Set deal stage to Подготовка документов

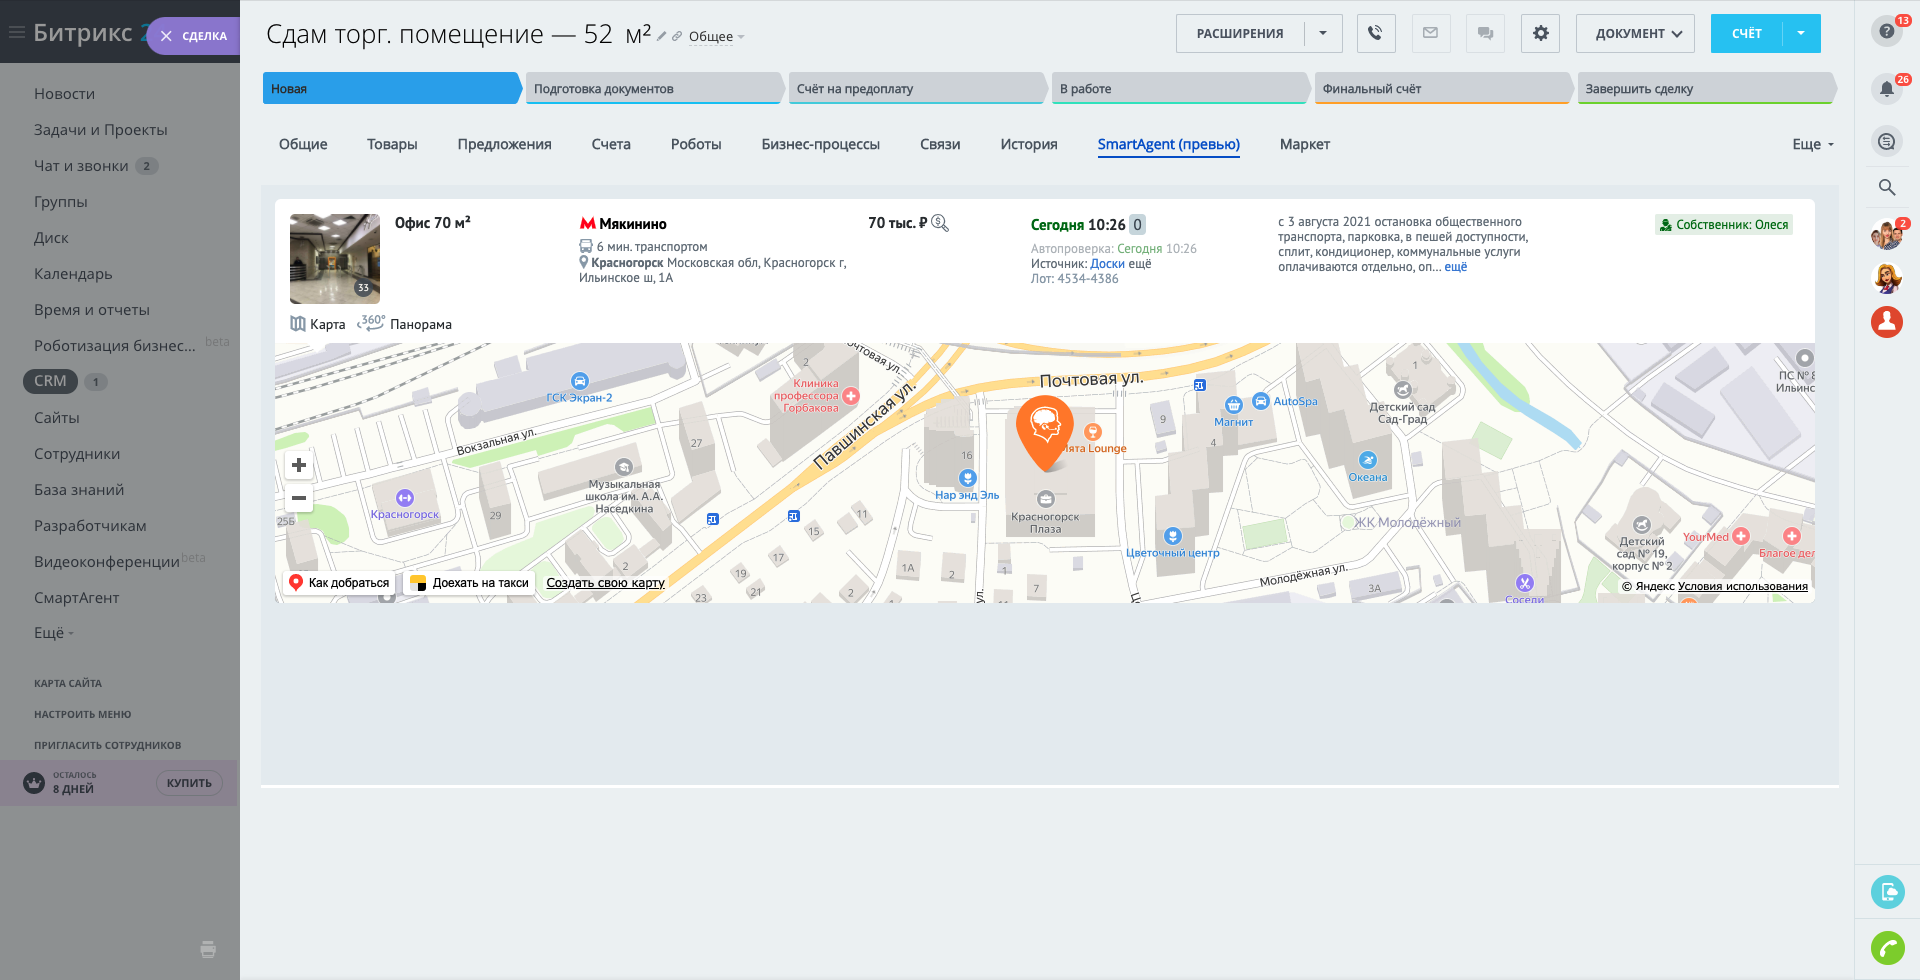point(652,88)
